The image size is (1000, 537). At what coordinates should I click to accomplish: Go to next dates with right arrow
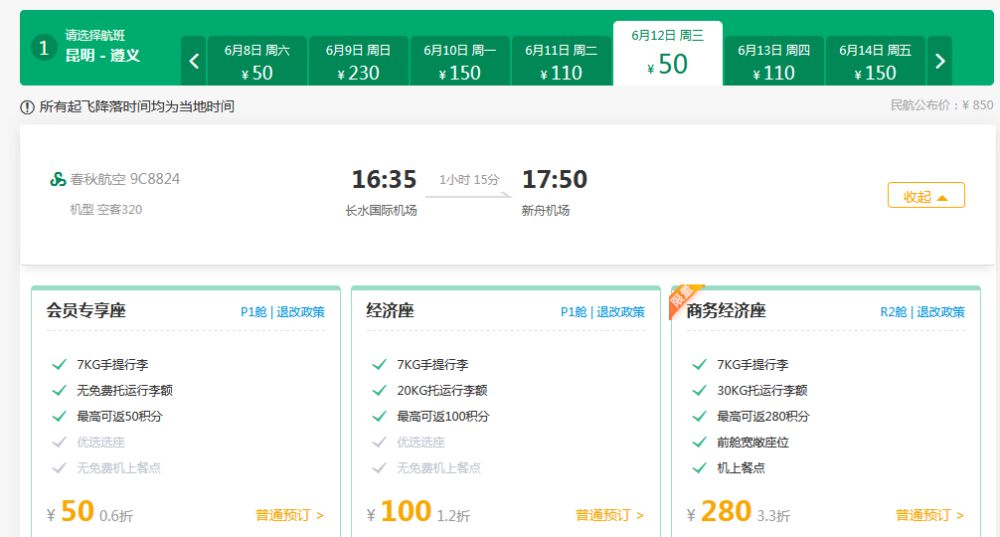[x=939, y=61]
